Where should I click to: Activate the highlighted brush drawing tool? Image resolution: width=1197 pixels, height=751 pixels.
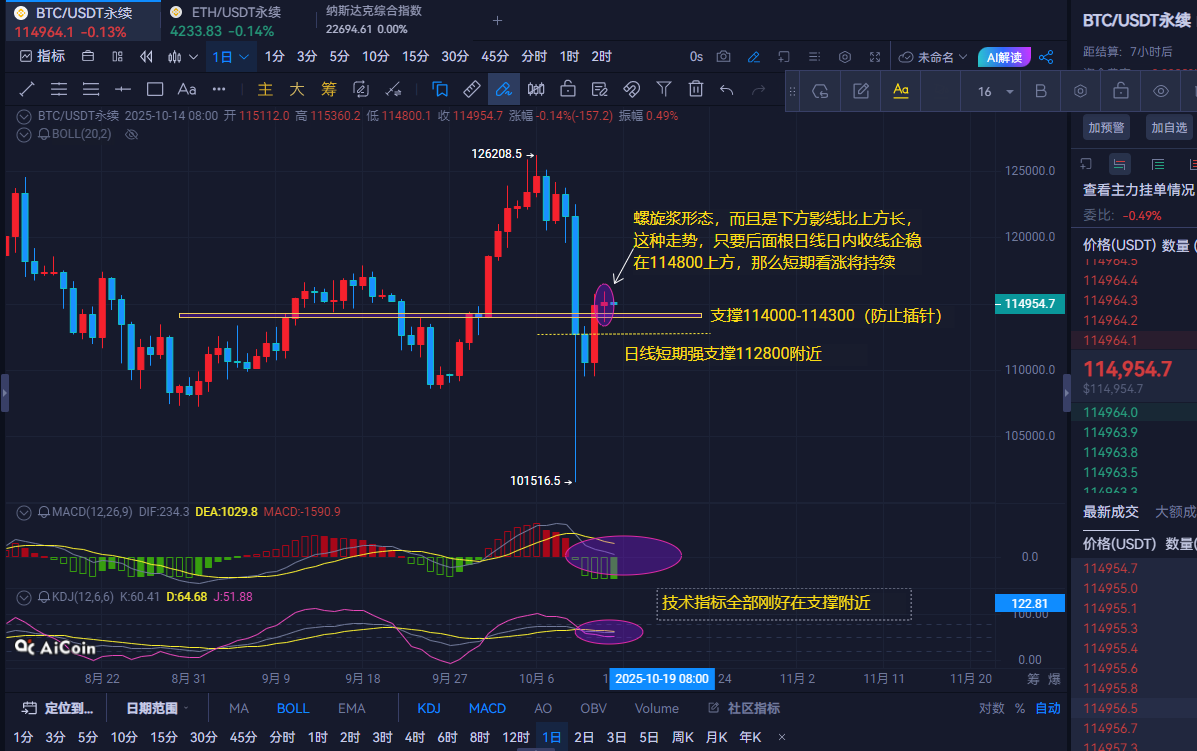click(504, 89)
